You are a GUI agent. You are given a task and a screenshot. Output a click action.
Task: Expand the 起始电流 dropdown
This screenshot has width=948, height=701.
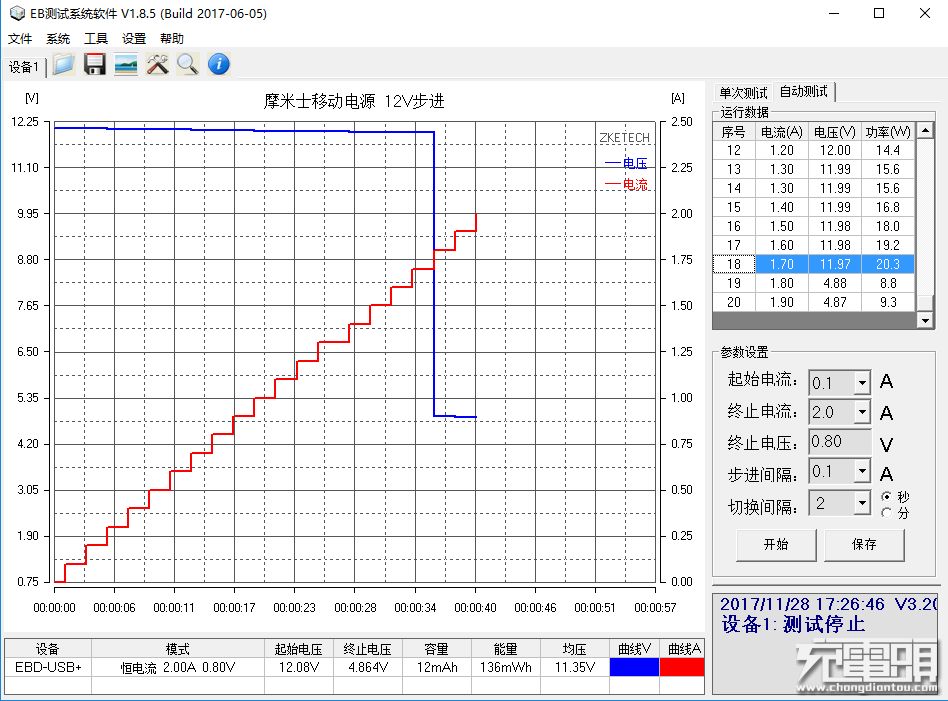point(862,382)
